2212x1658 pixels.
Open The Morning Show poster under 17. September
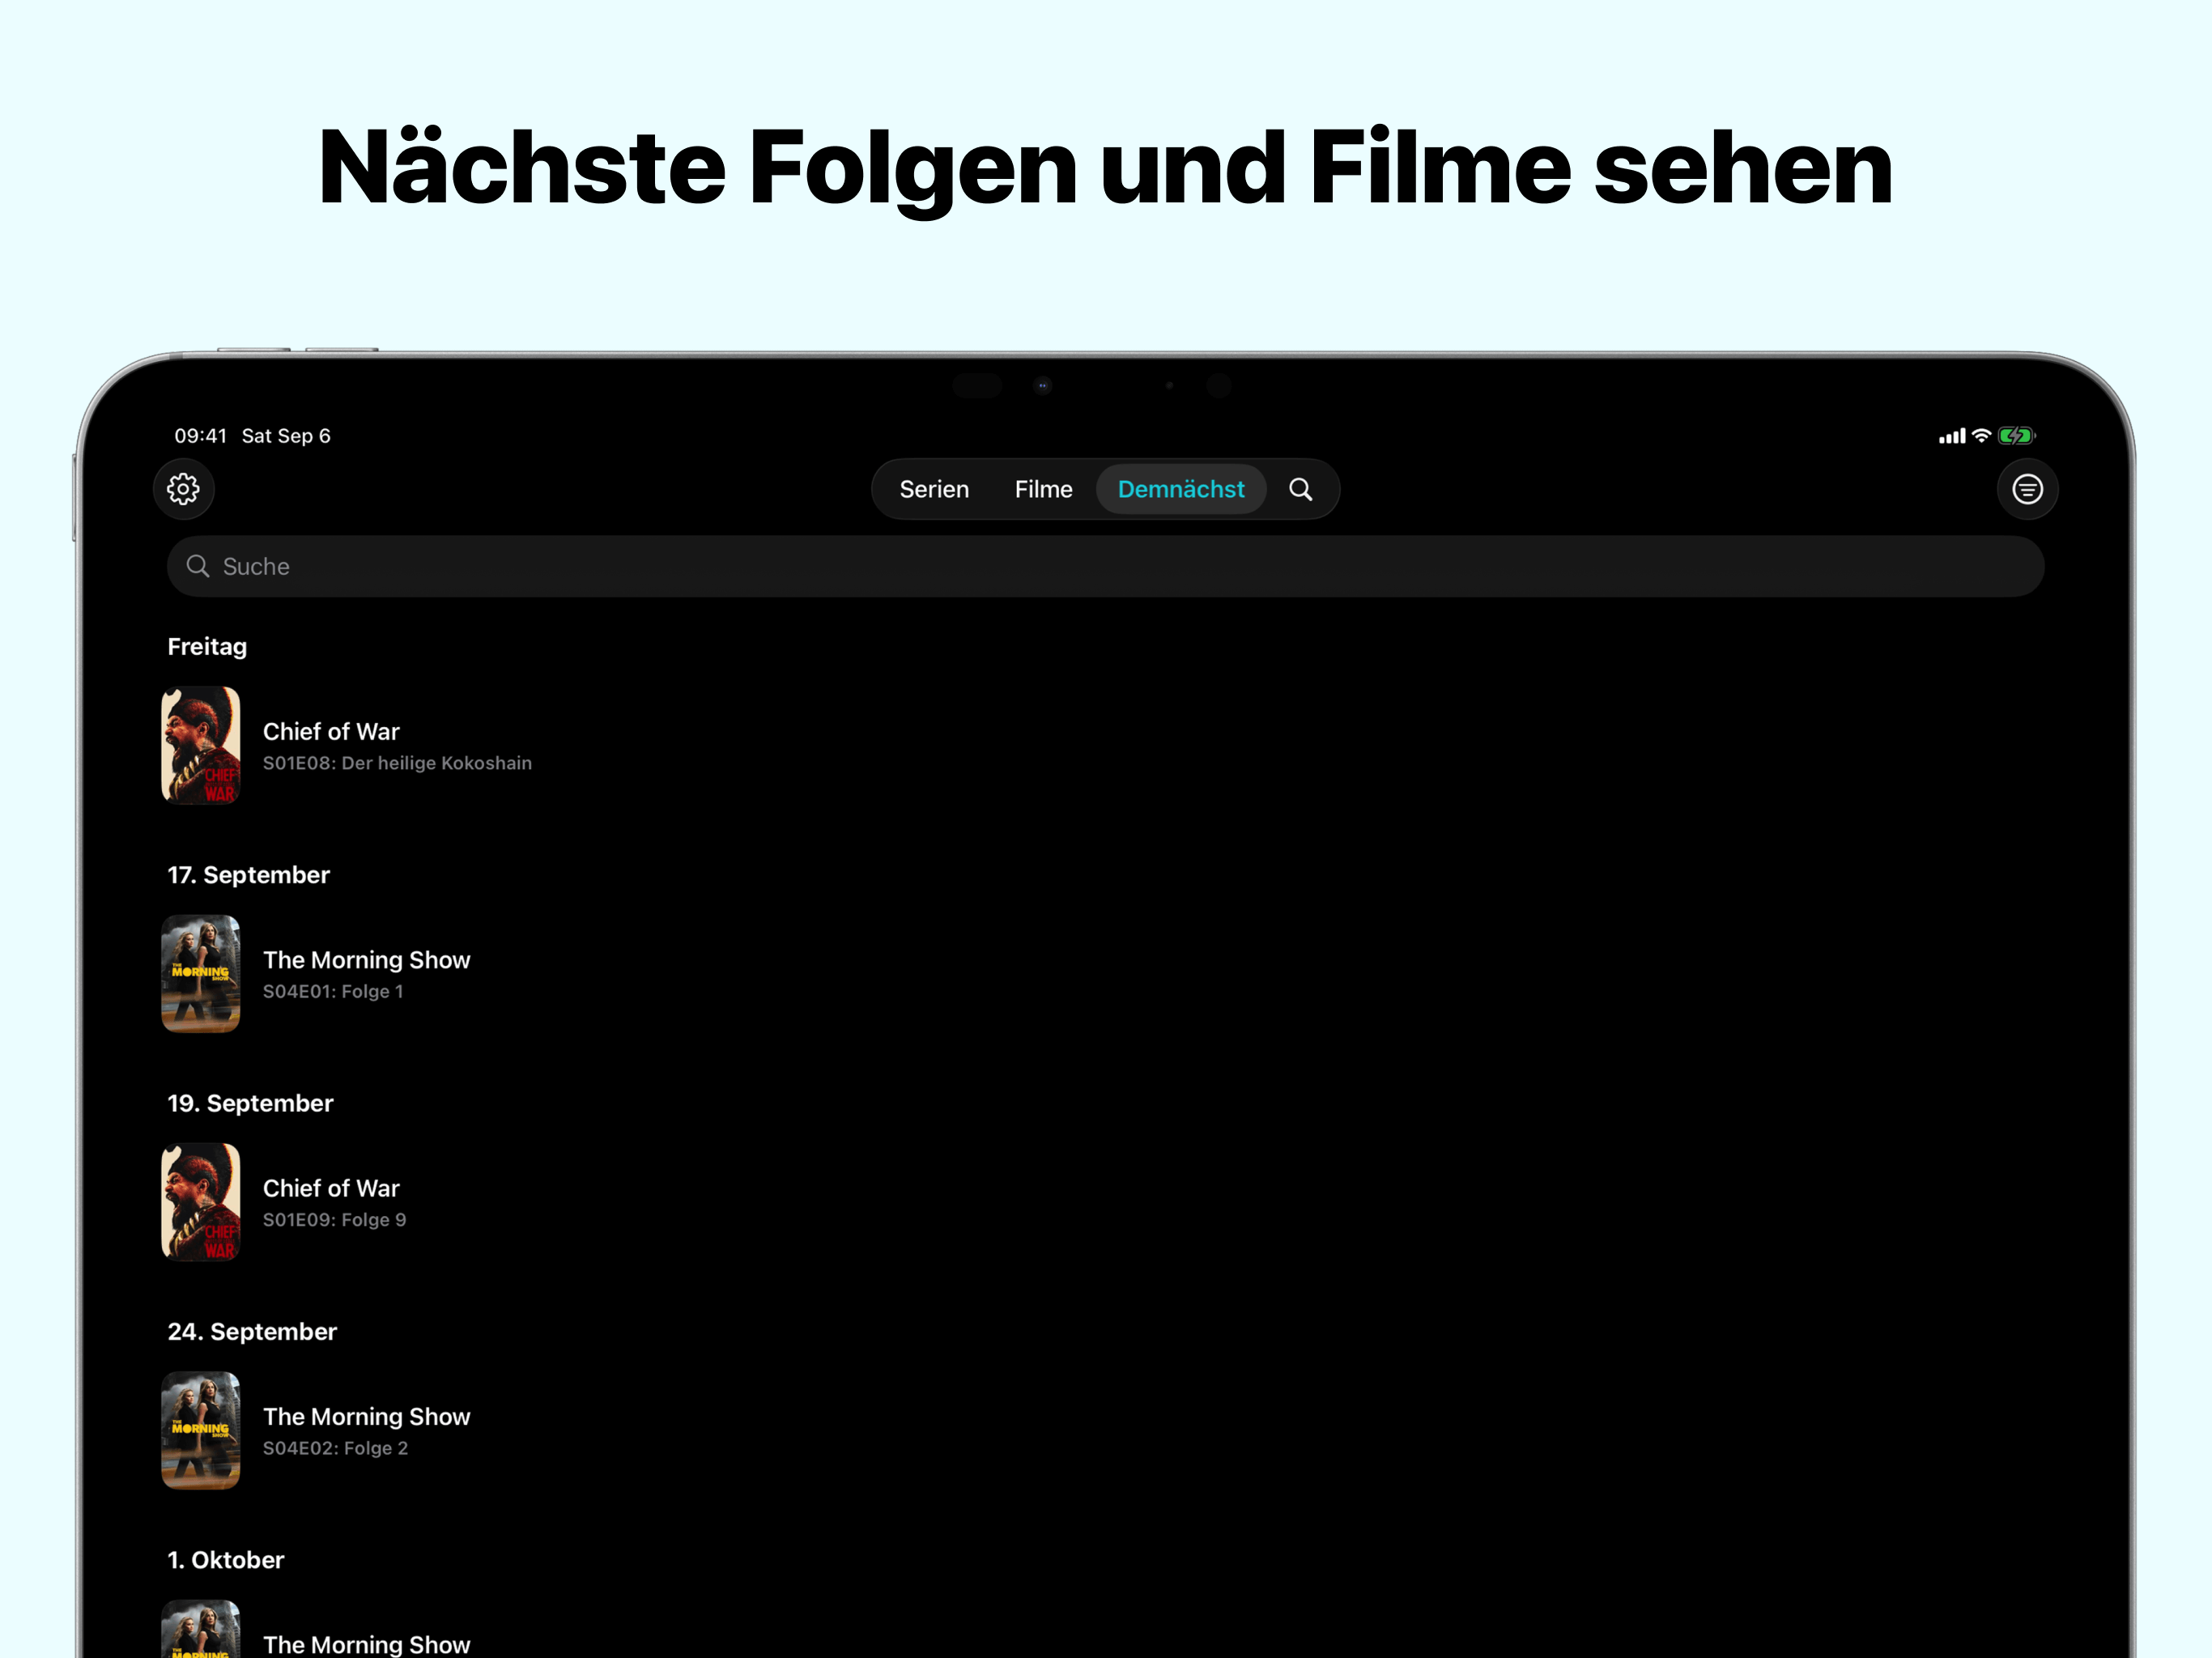tap(200, 973)
